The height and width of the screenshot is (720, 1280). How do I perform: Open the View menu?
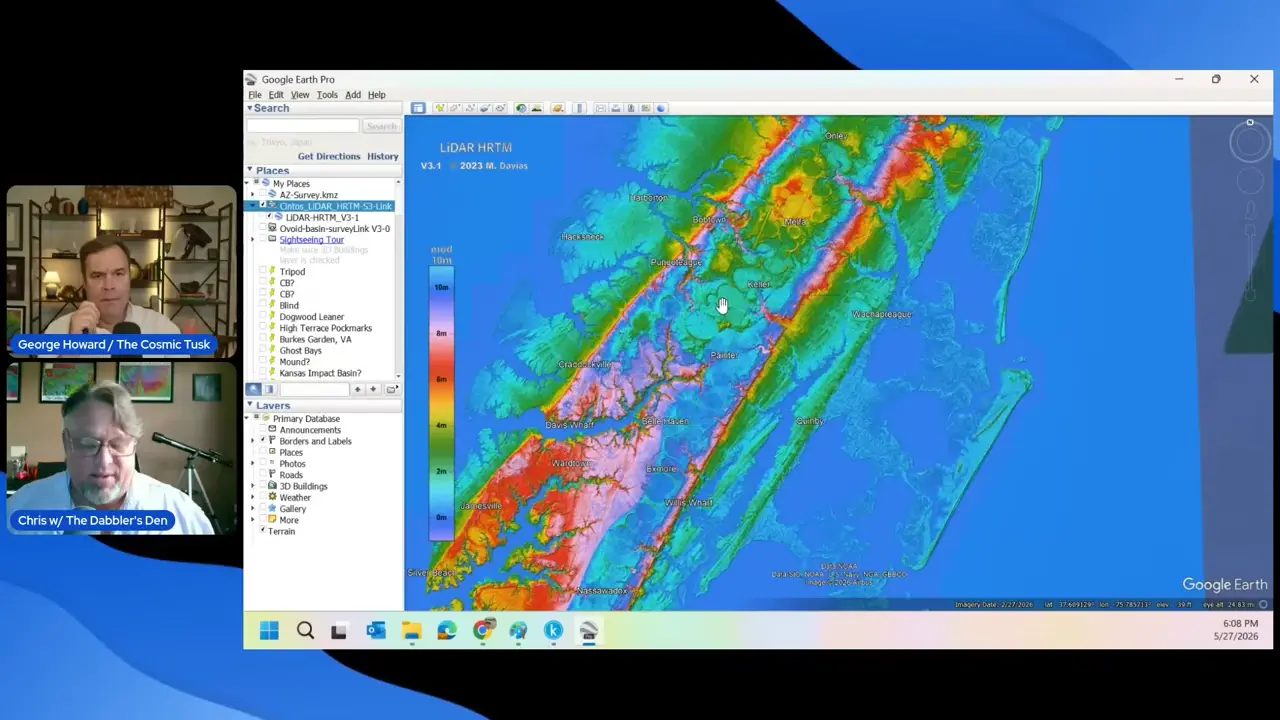pyautogui.click(x=300, y=95)
